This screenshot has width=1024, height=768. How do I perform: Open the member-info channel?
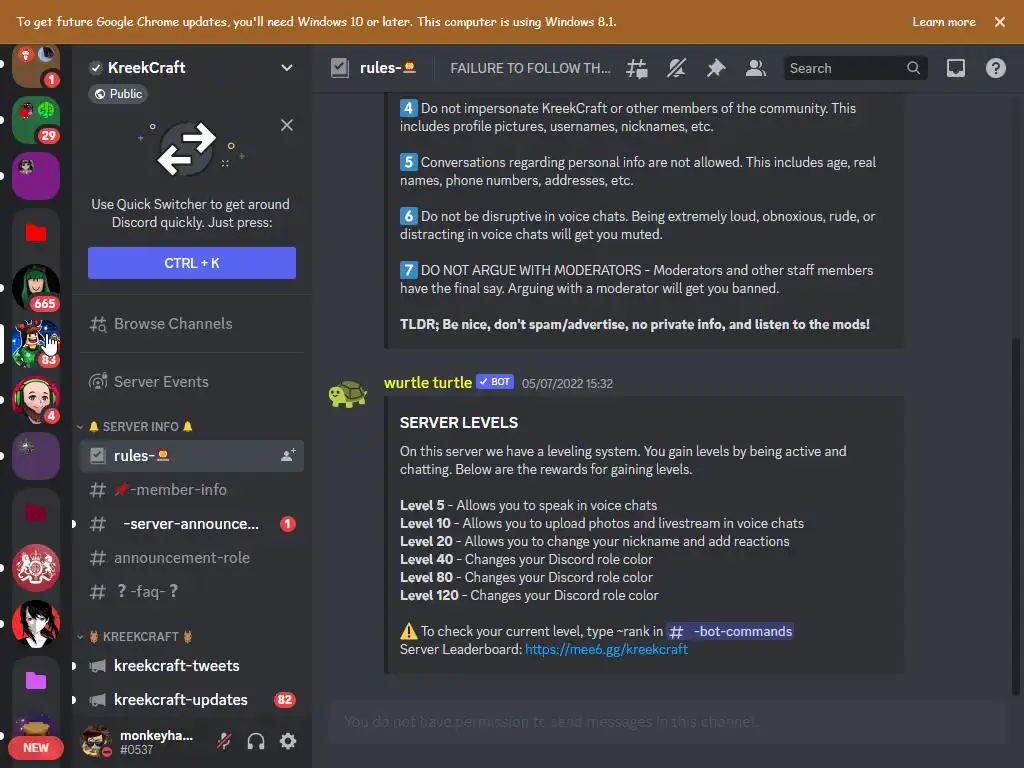pyautogui.click(x=192, y=490)
